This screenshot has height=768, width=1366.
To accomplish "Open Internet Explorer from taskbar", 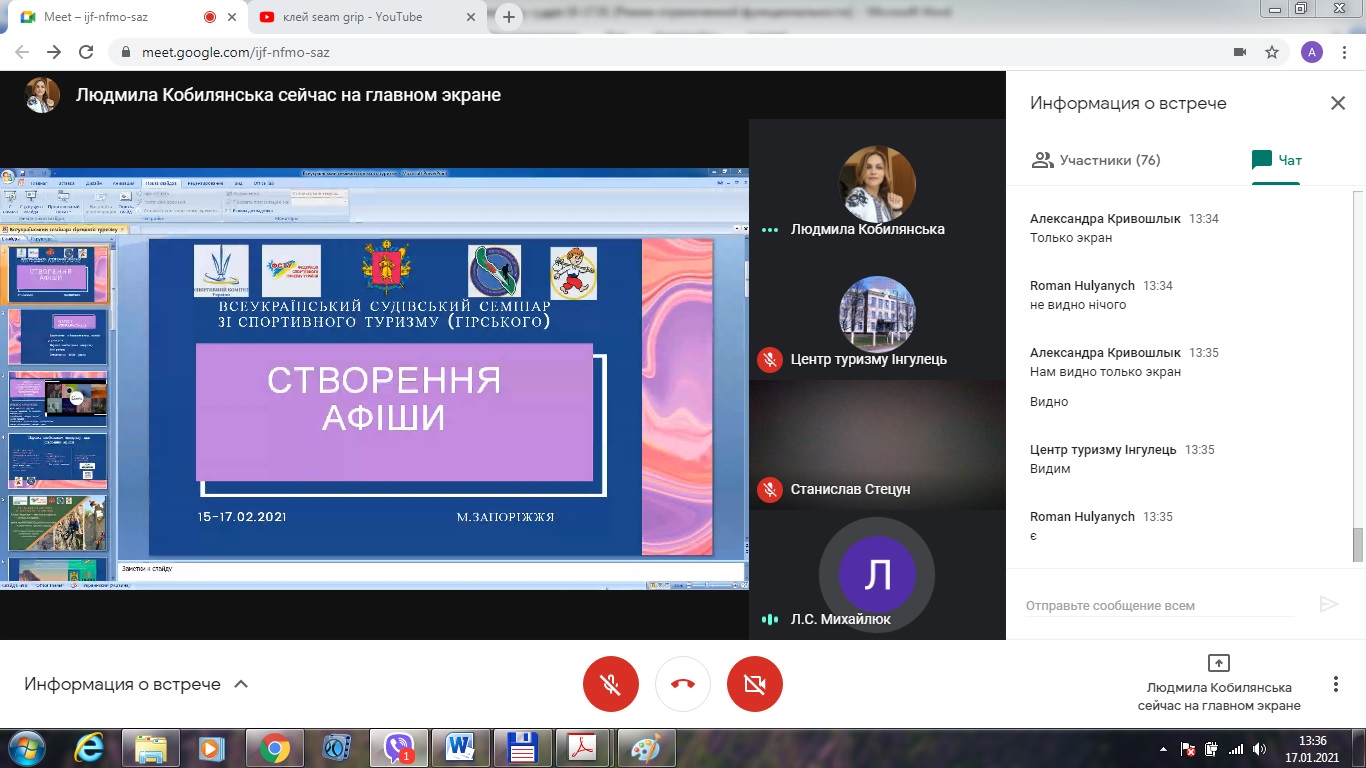I will (x=90, y=748).
